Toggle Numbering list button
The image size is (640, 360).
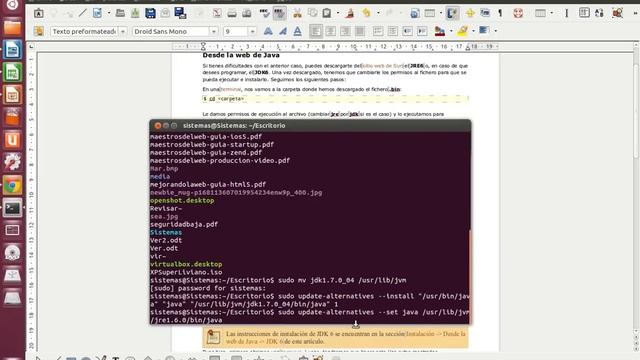[x=378, y=31]
